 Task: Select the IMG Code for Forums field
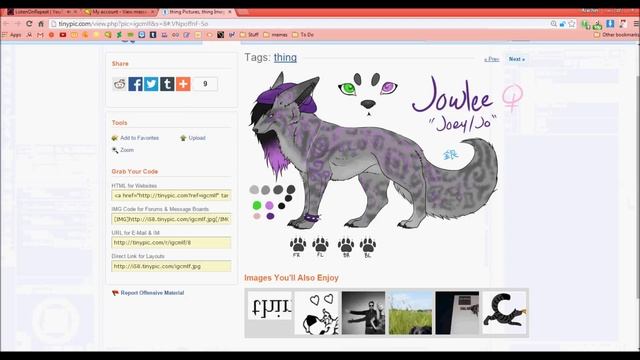171,219
